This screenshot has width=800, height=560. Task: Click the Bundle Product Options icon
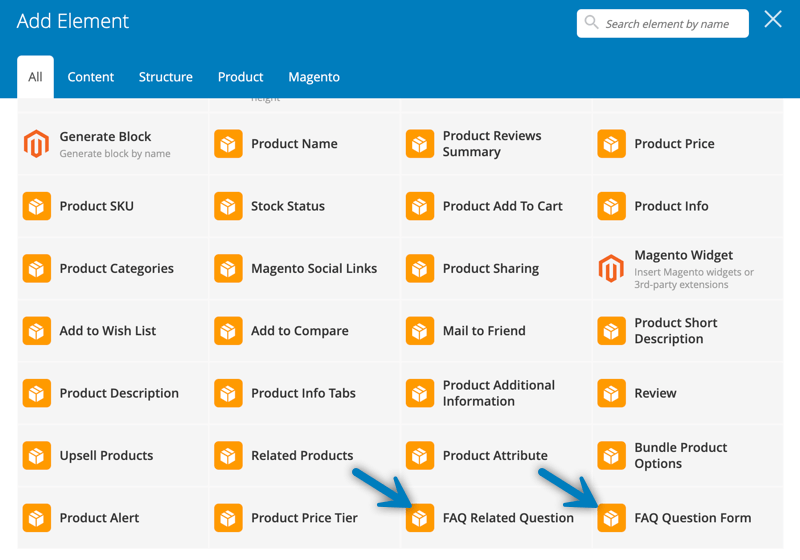coord(611,455)
